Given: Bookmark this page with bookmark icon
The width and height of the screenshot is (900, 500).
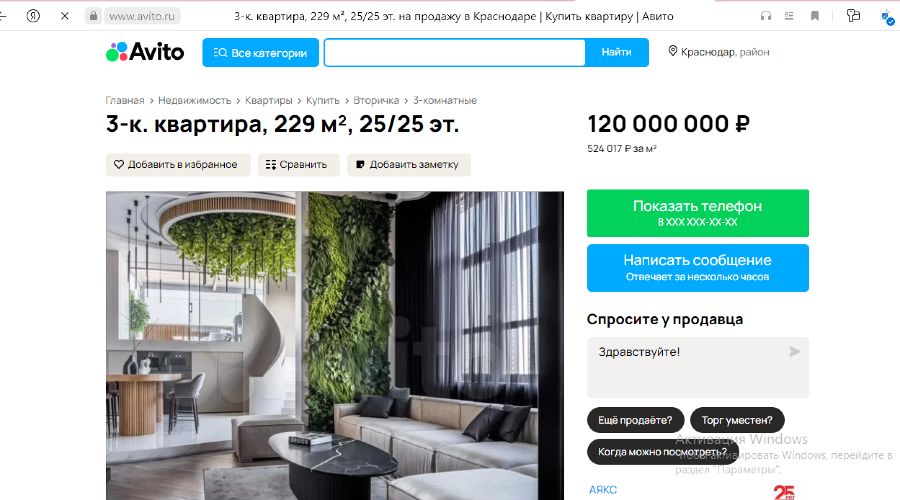Looking at the screenshot, I should click(814, 16).
